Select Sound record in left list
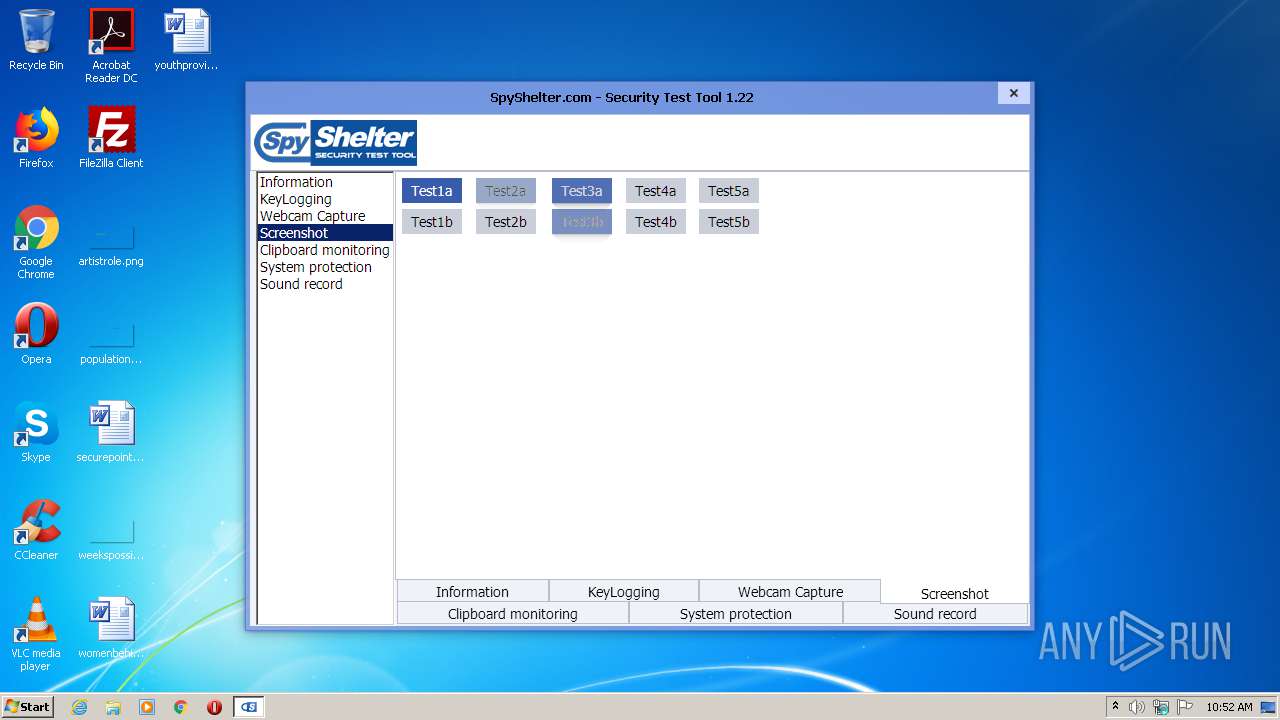Image resolution: width=1280 pixels, height=720 pixels. [325, 284]
